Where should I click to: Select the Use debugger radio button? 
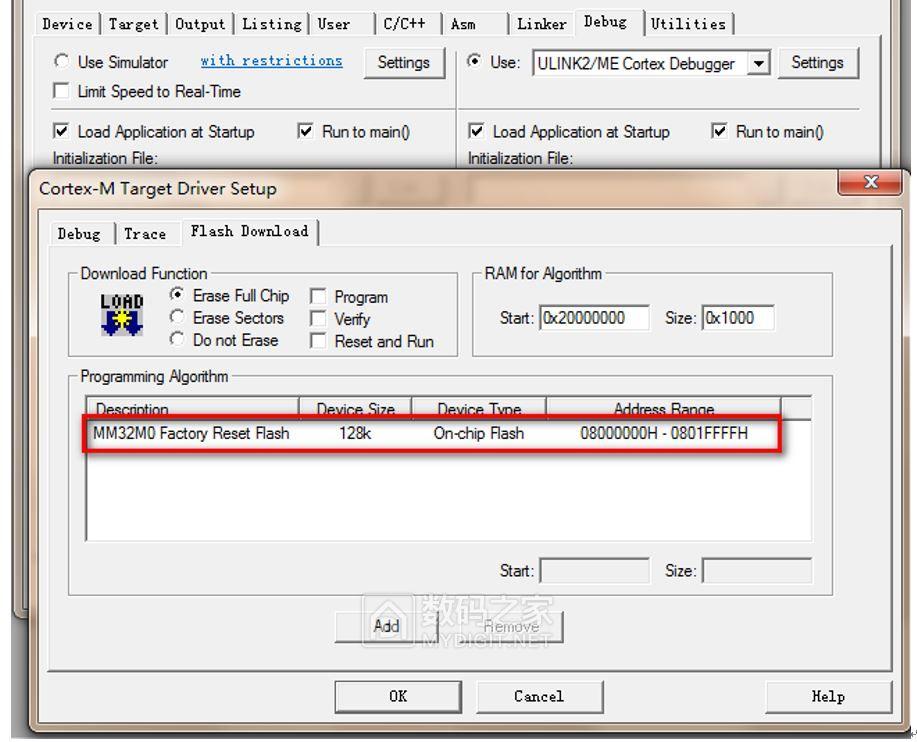pos(474,61)
